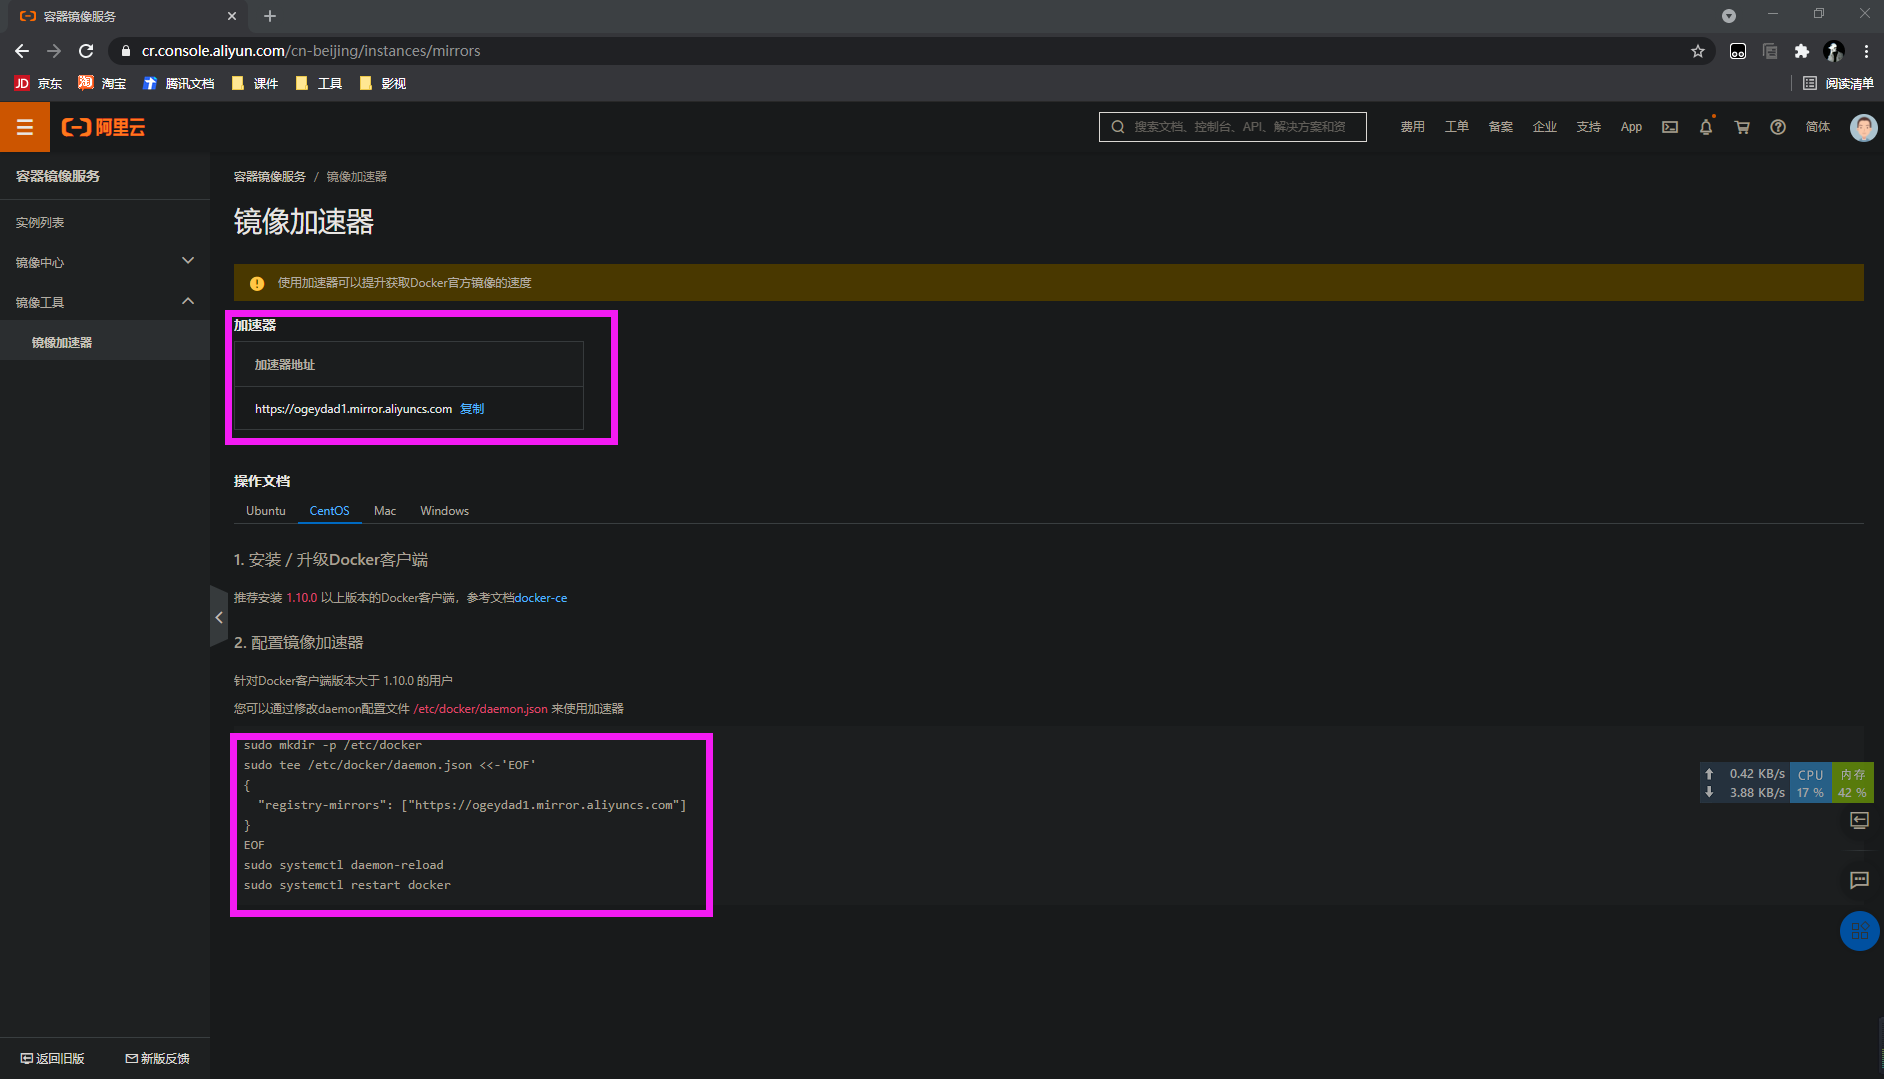Image resolution: width=1884 pixels, height=1079 pixels.
Task: Open the notification bell
Action: [x=1706, y=127]
